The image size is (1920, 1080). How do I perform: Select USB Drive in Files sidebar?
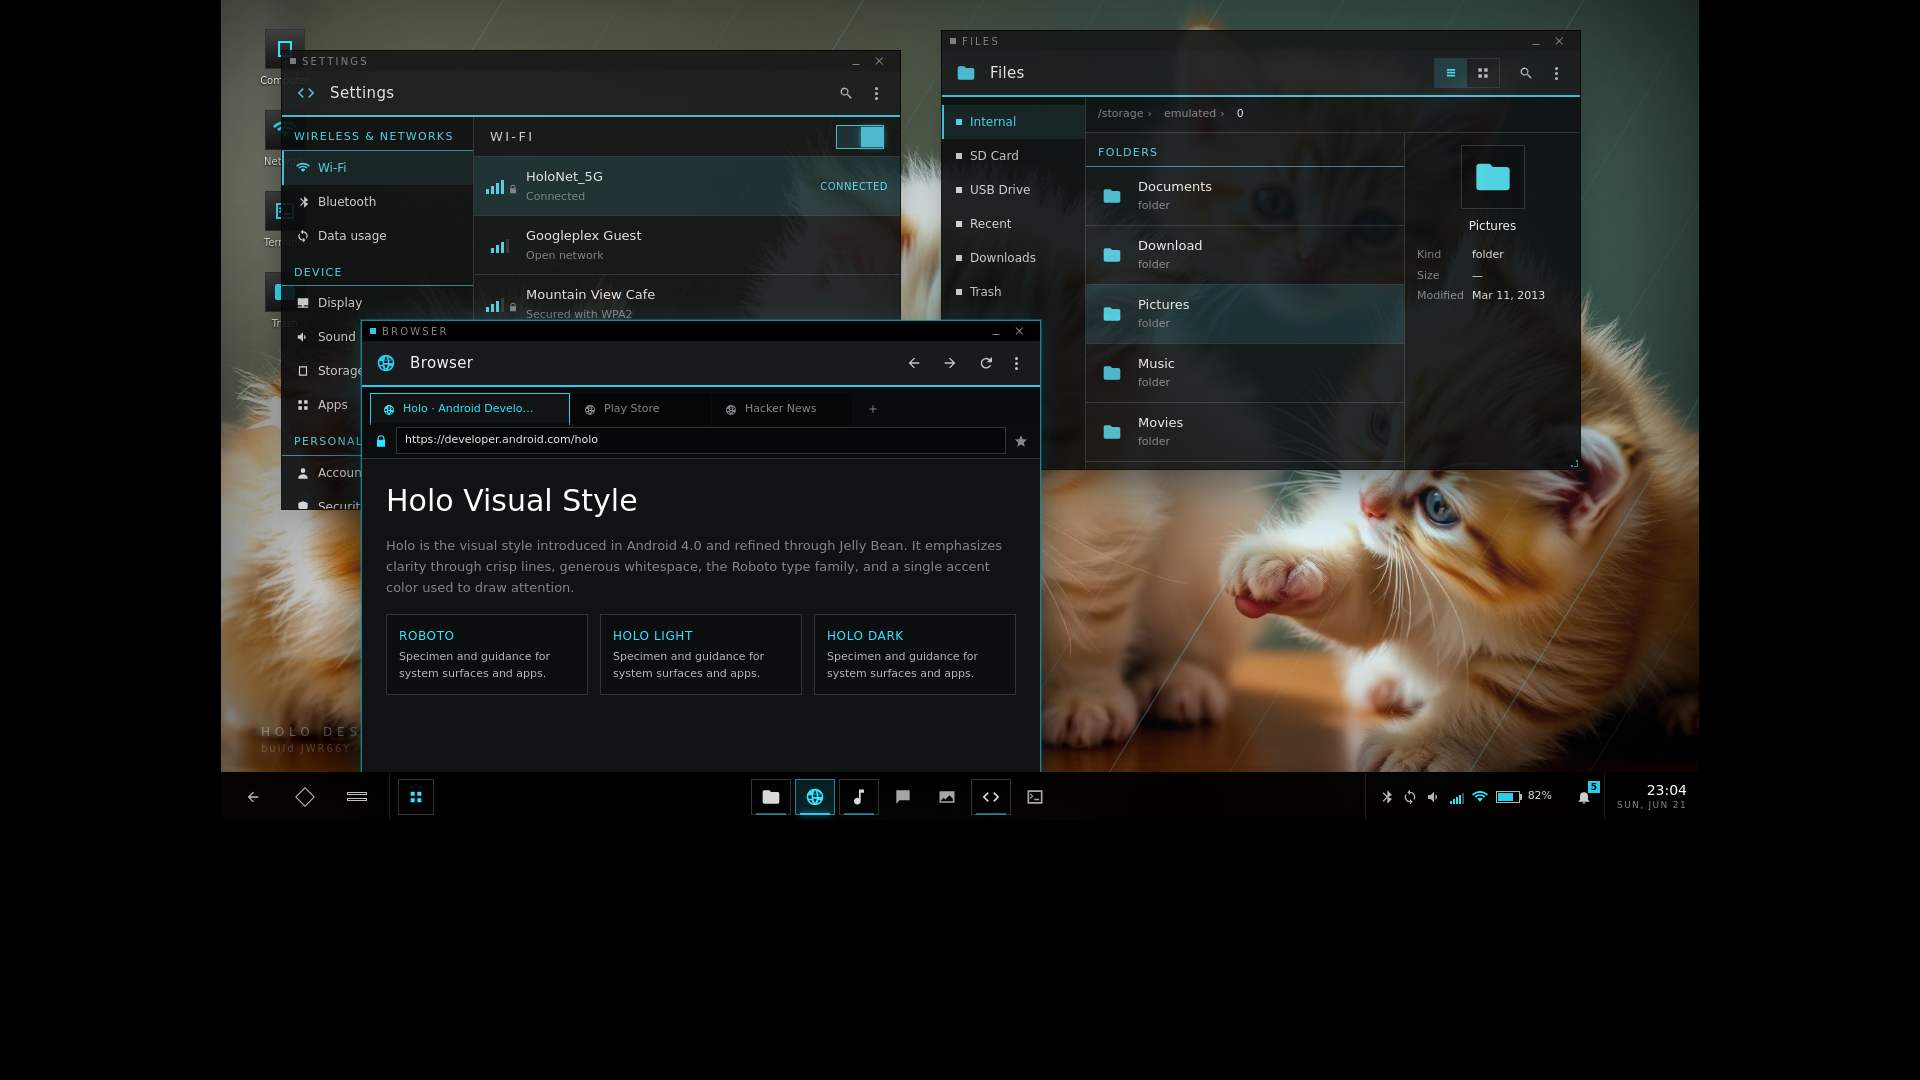coord(1014,190)
